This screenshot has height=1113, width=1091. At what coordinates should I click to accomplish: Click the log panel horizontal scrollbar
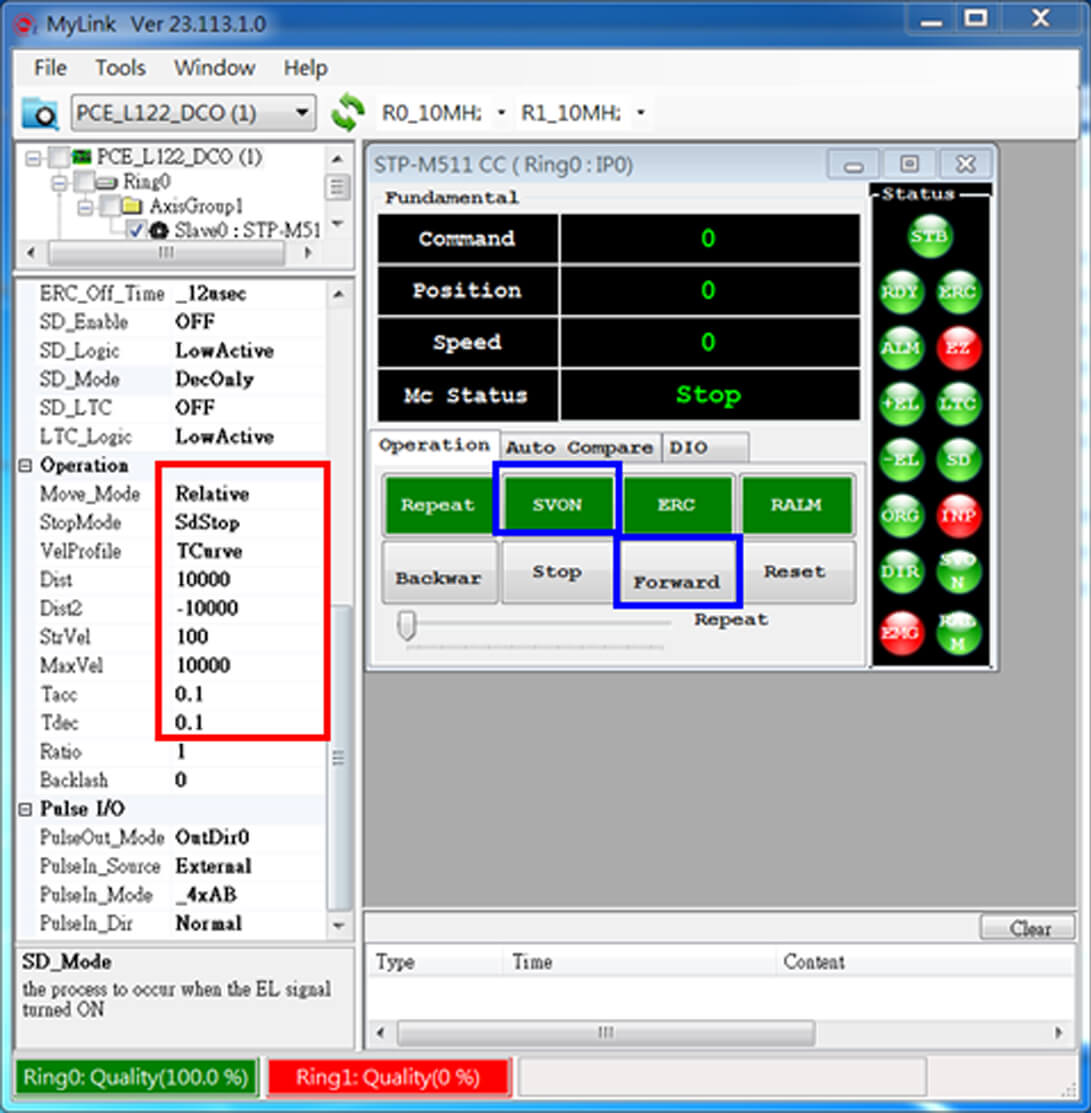(x=605, y=1033)
